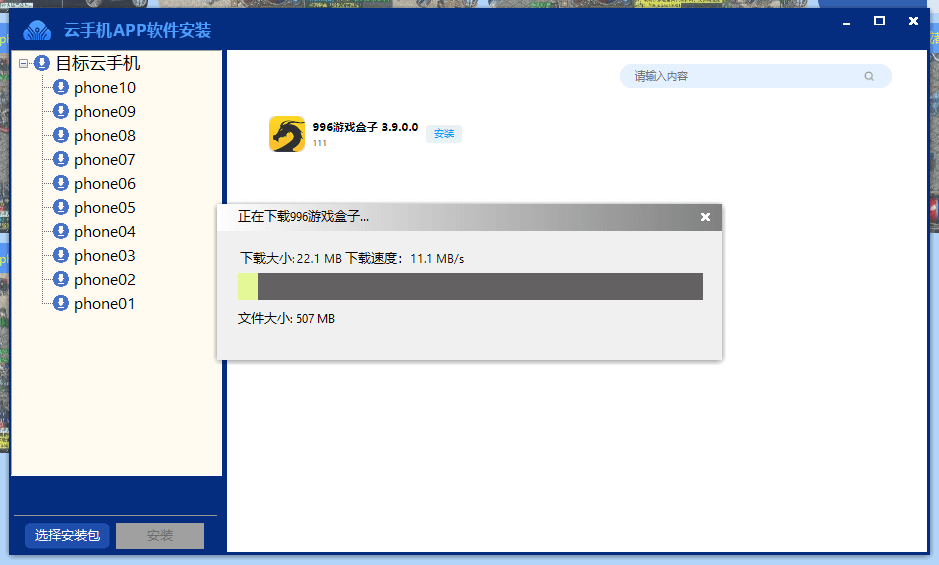Click the download icon next to phone10
The image size is (939, 565).
60,87
